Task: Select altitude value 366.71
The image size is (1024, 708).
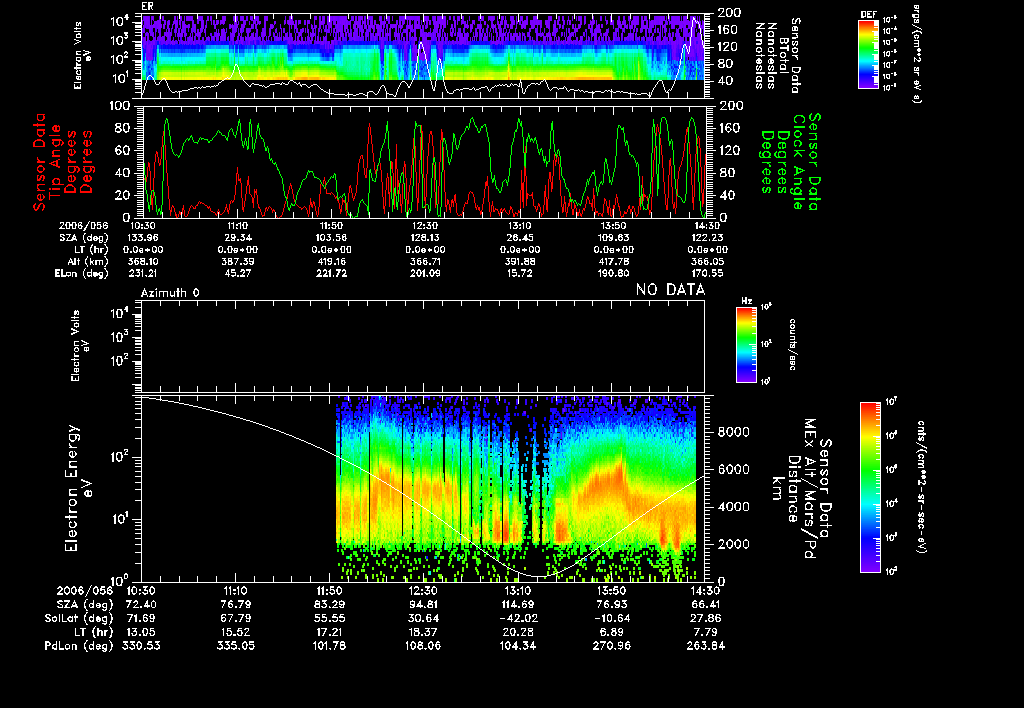Action: click(x=425, y=261)
